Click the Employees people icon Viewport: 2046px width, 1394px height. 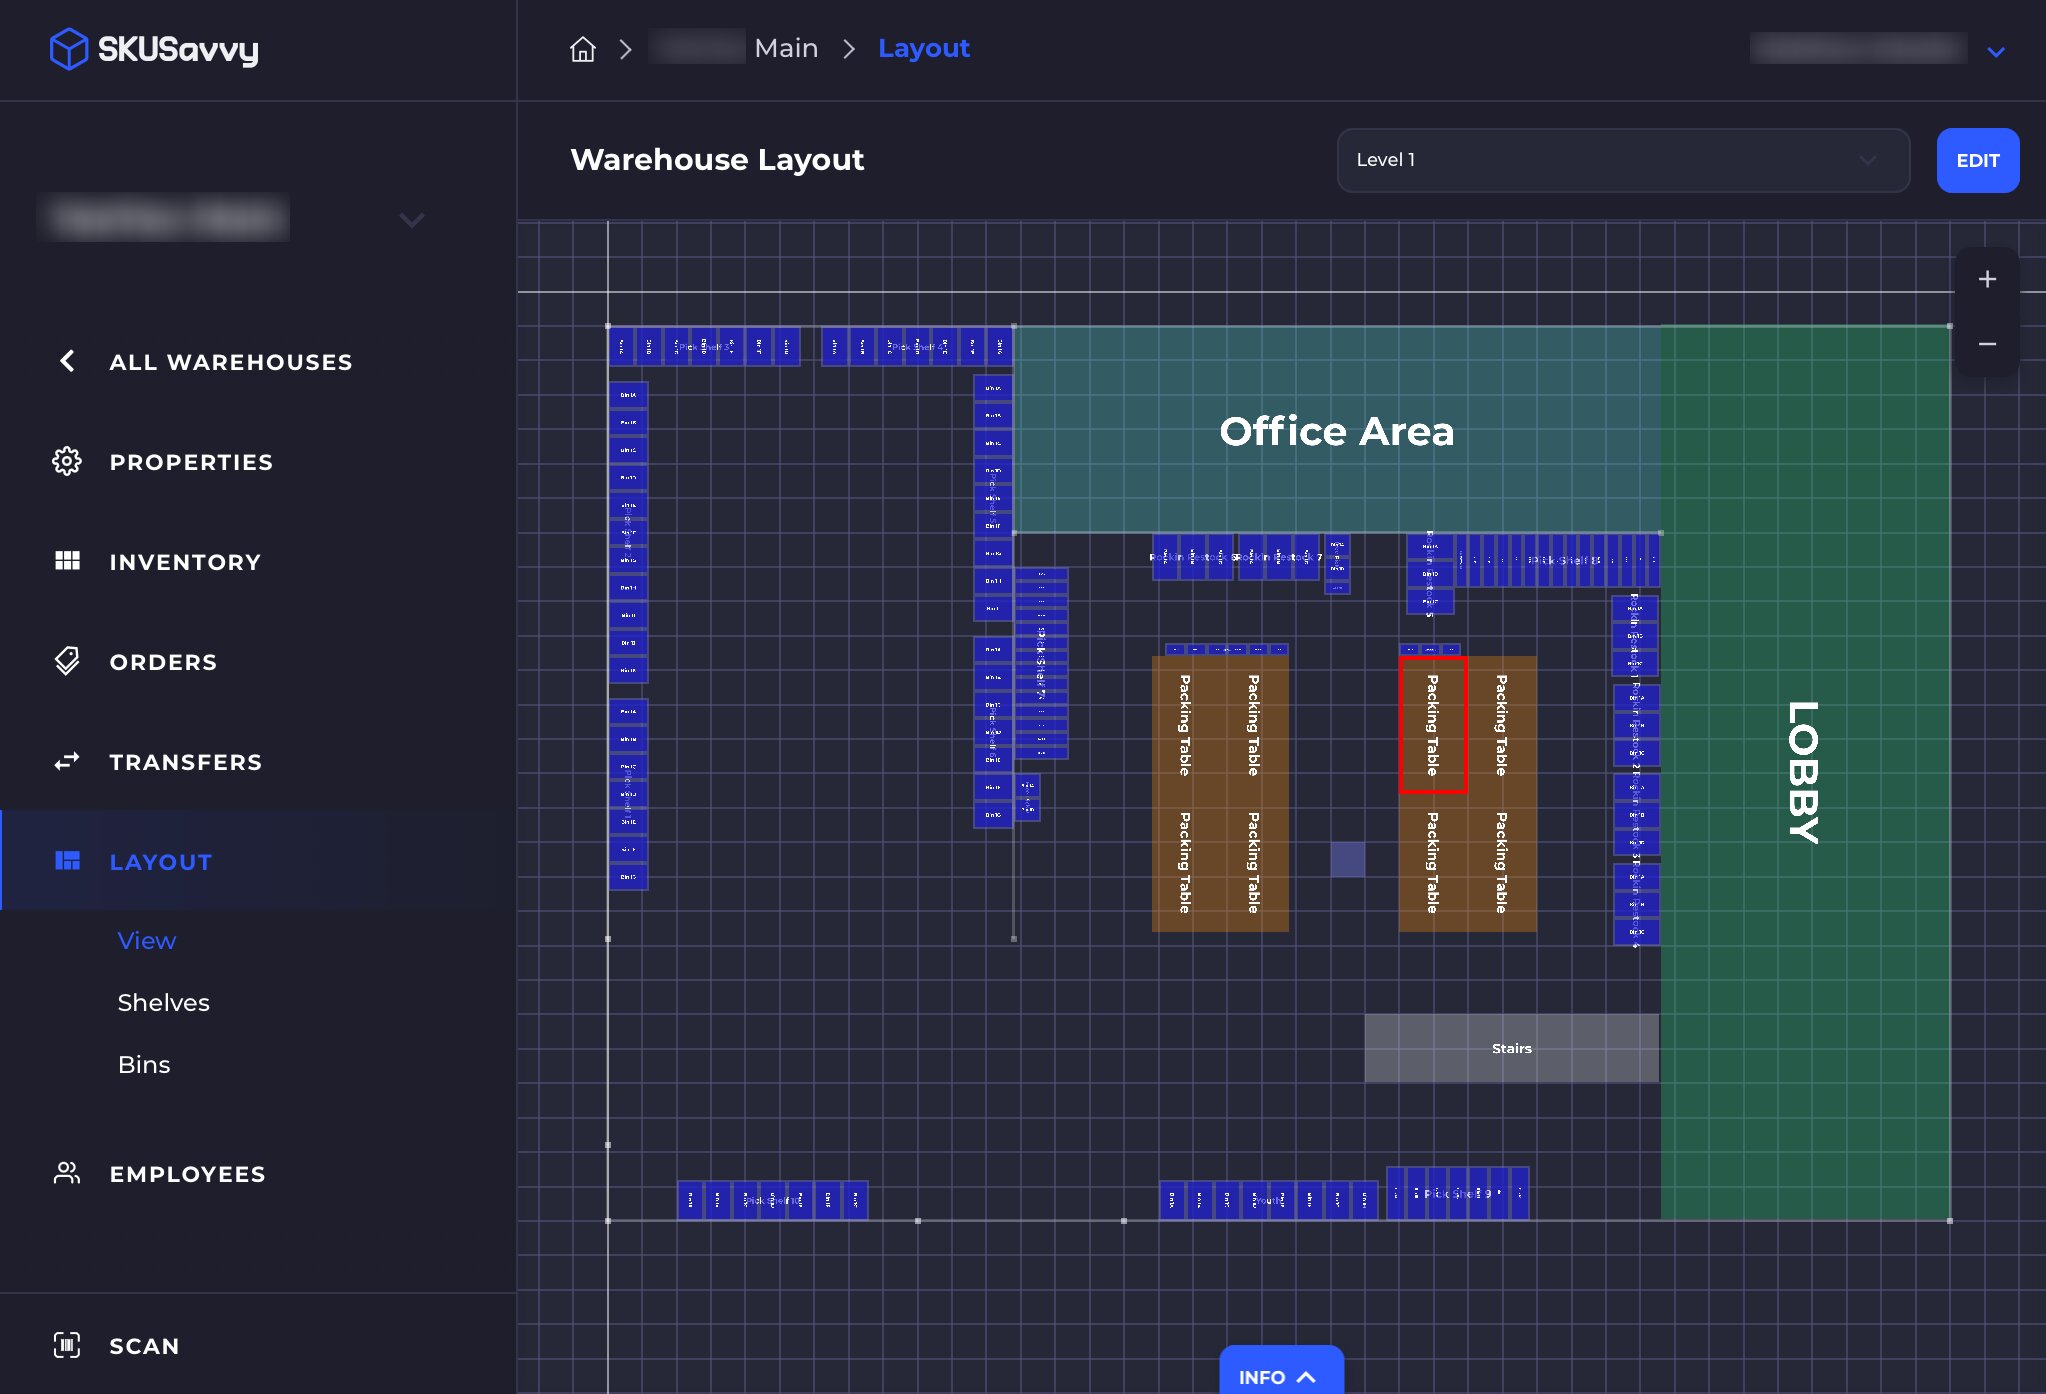[67, 1173]
